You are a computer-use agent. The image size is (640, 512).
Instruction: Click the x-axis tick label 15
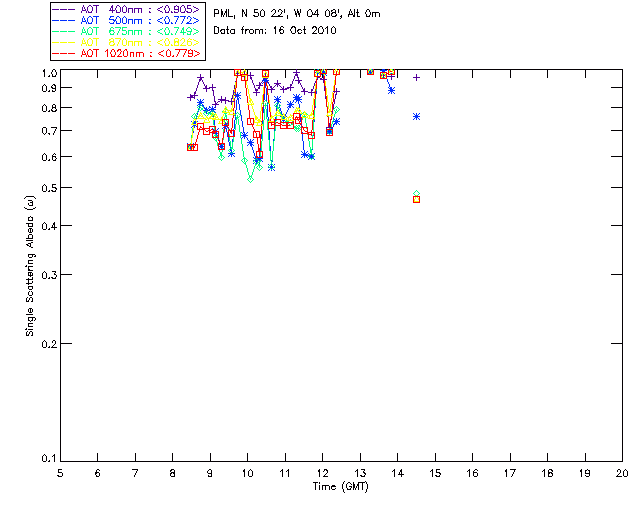[435, 474]
